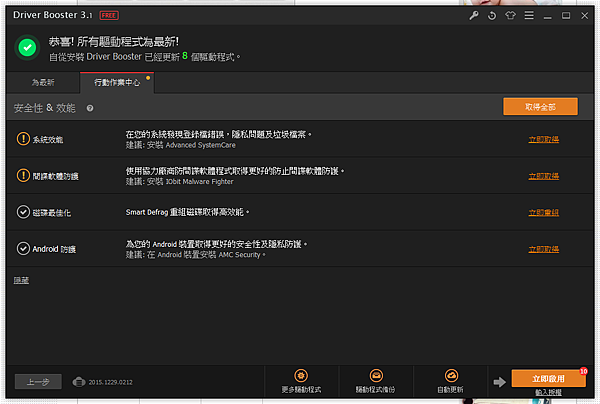The height and width of the screenshot is (404, 600).
Task: Select the database version text 2015.1229.0212
Action: 111,382
